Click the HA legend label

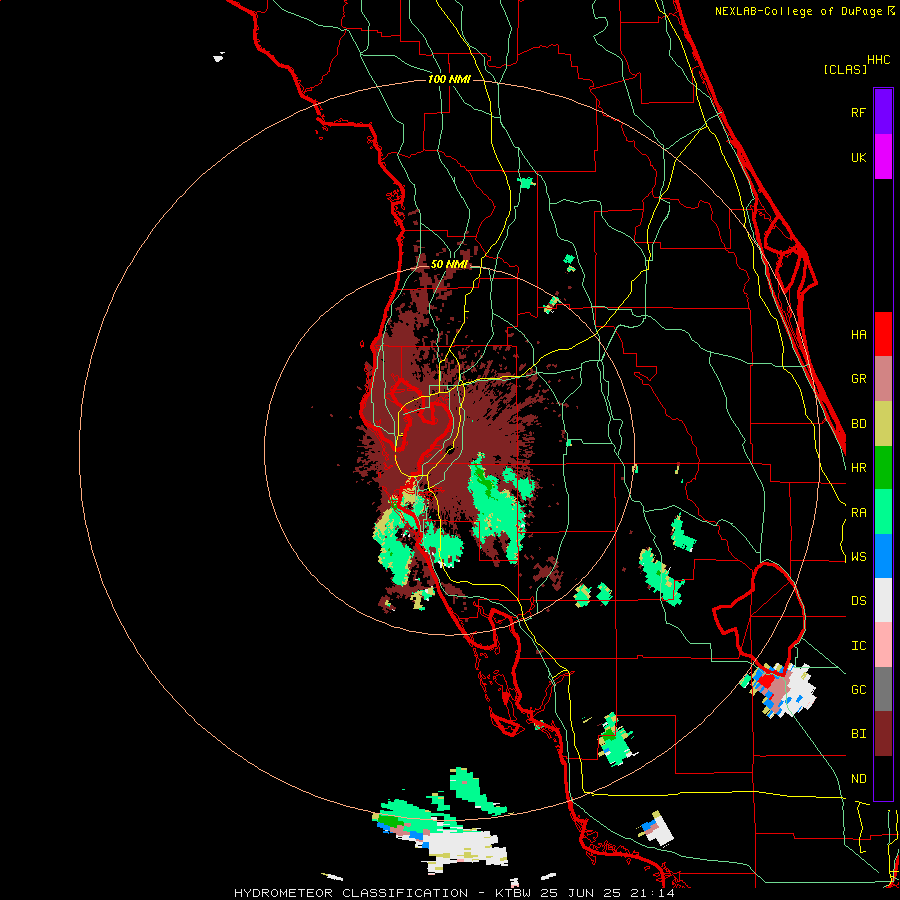coord(858,334)
